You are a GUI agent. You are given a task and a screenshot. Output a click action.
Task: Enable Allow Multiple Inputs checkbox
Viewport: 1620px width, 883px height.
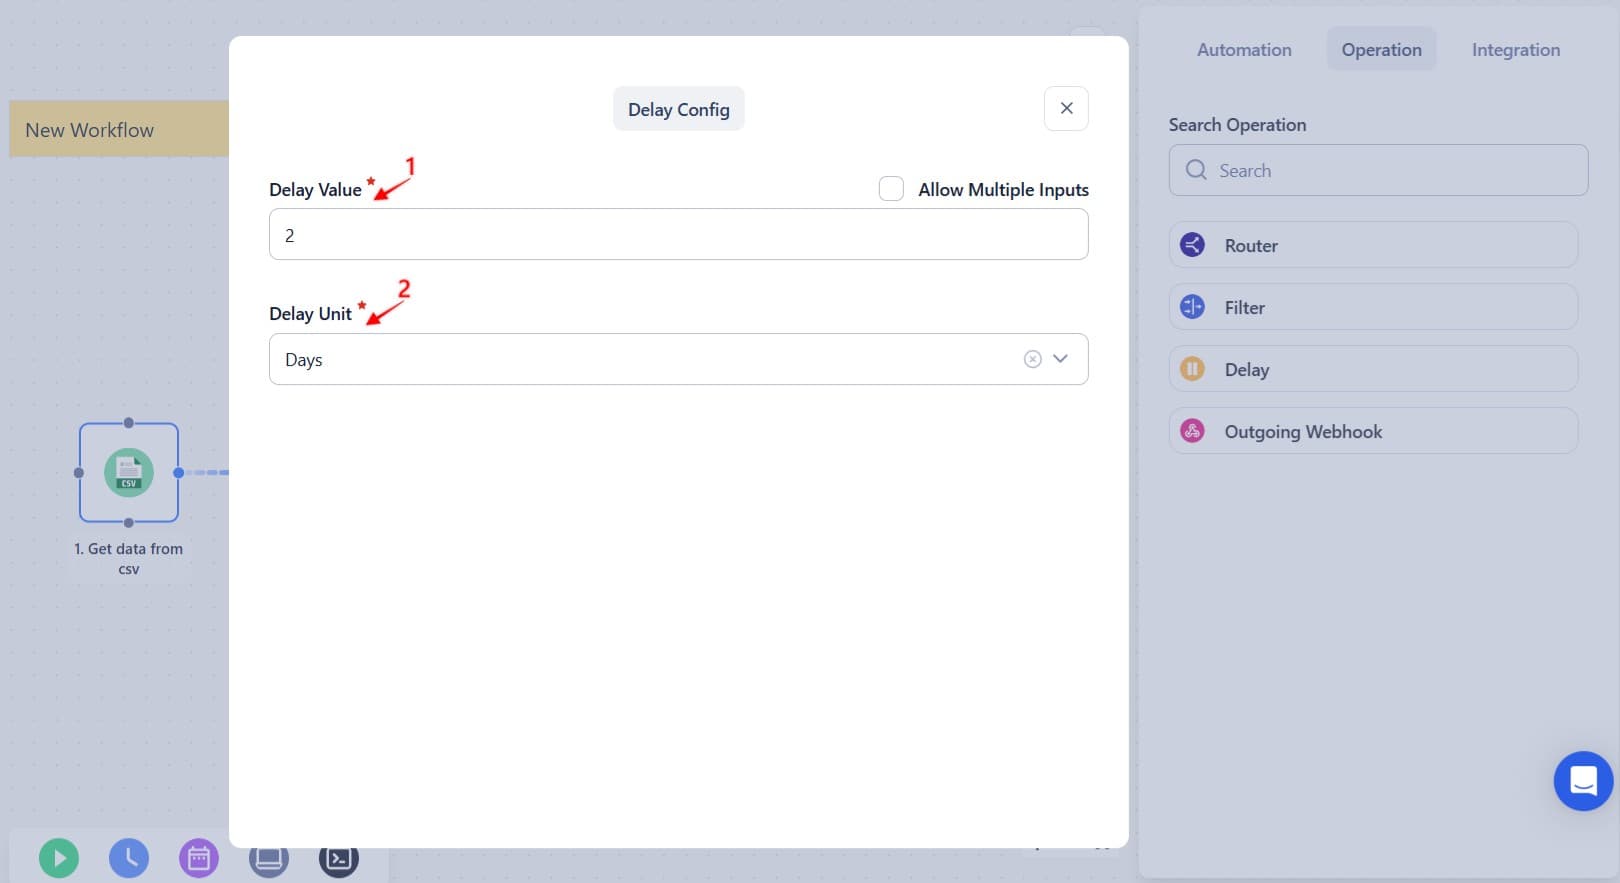(x=891, y=189)
